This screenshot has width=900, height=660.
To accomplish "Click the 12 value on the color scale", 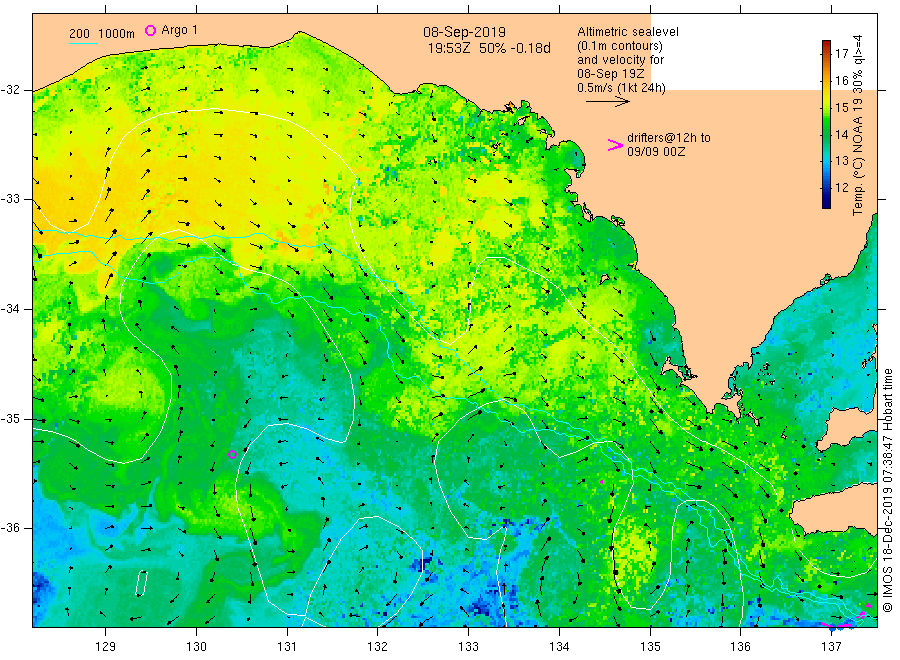I will click(x=841, y=188).
